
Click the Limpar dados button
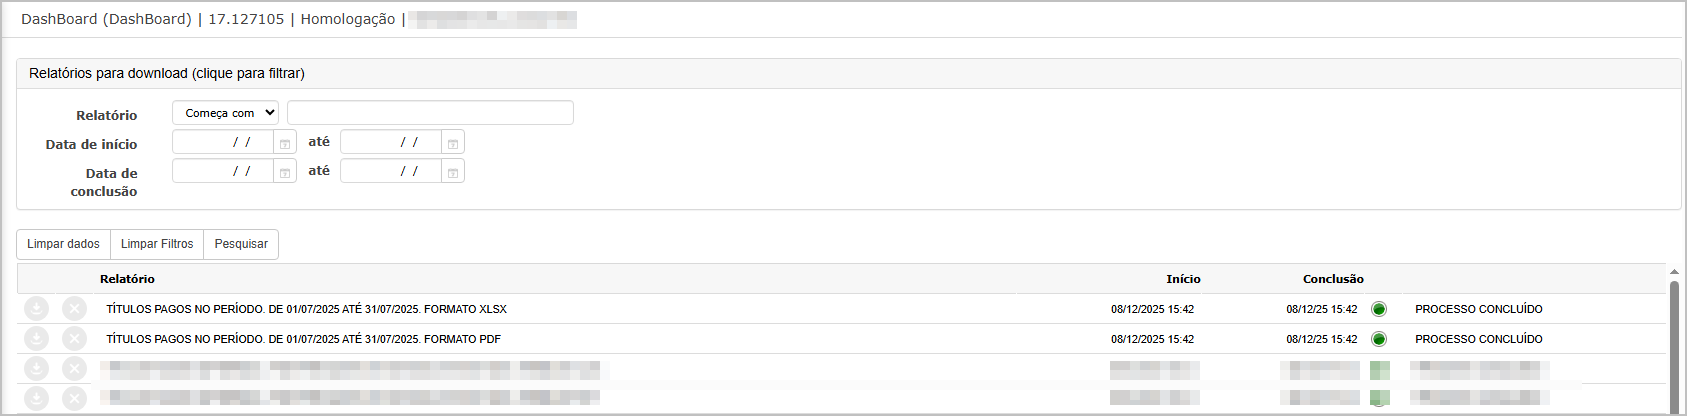pos(63,244)
